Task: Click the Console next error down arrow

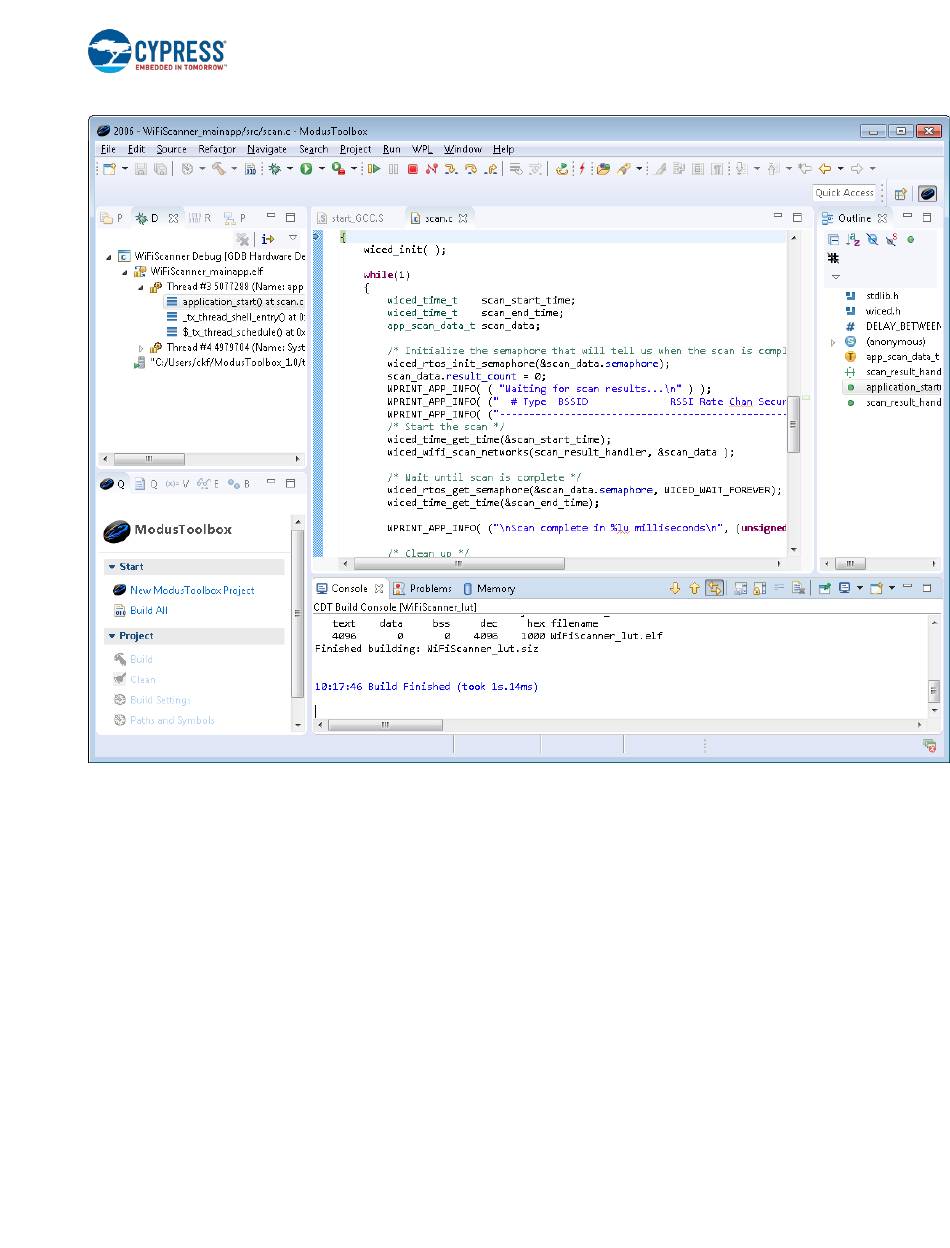Action: (x=675, y=588)
